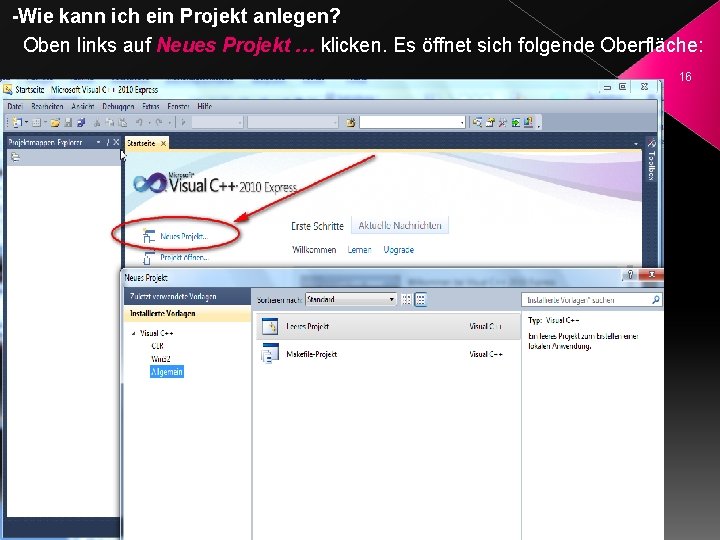Screen dimensions: 720x540
Task: Close the Startseite tab
Action: (x=163, y=143)
